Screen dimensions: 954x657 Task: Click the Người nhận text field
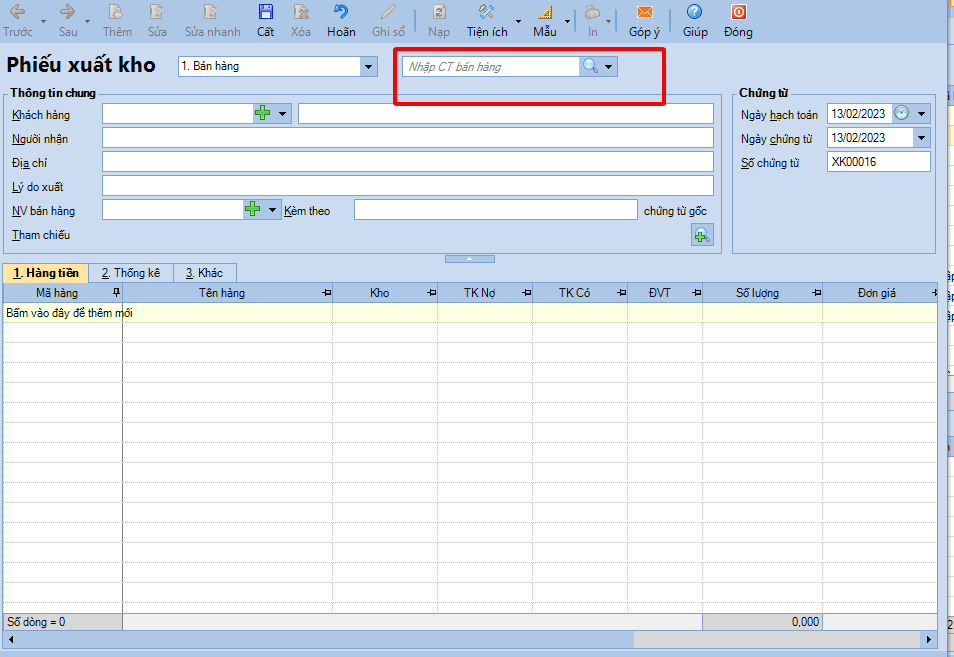pyautogui.click(x=408, y=137)
